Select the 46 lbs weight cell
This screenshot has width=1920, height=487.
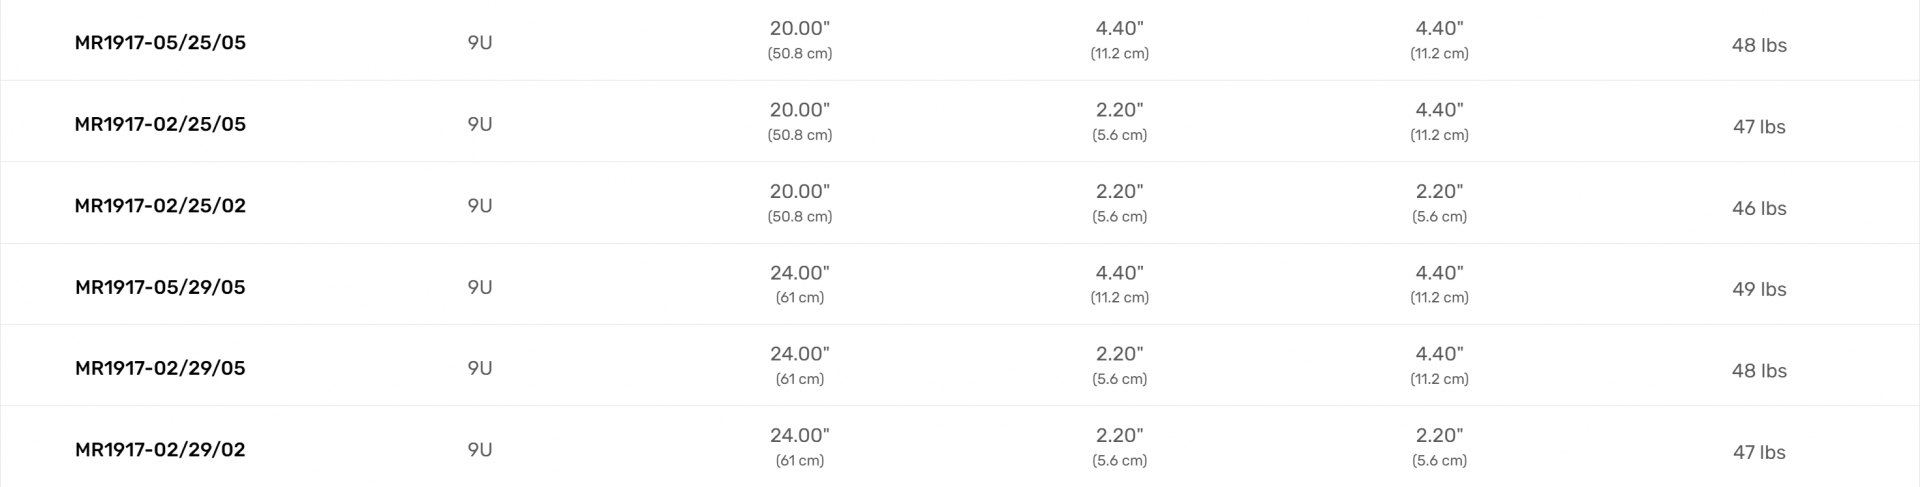(x=1759, y=208)
